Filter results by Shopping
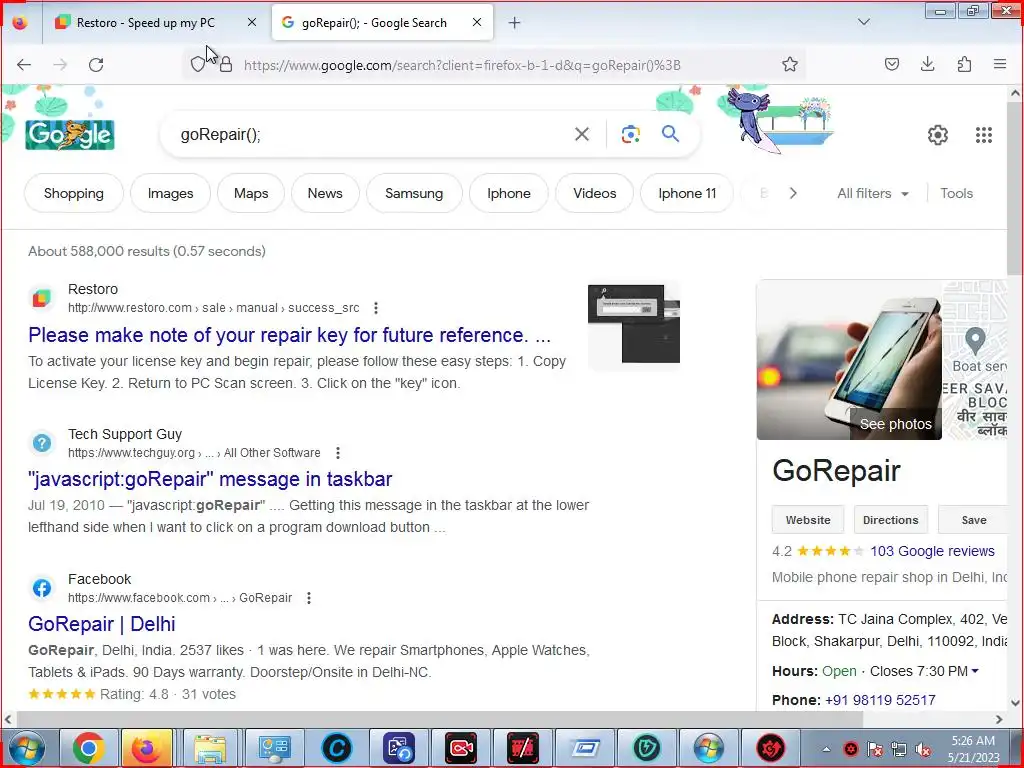The height and width of the screenshot is (768, 1024). pos(74,193)
